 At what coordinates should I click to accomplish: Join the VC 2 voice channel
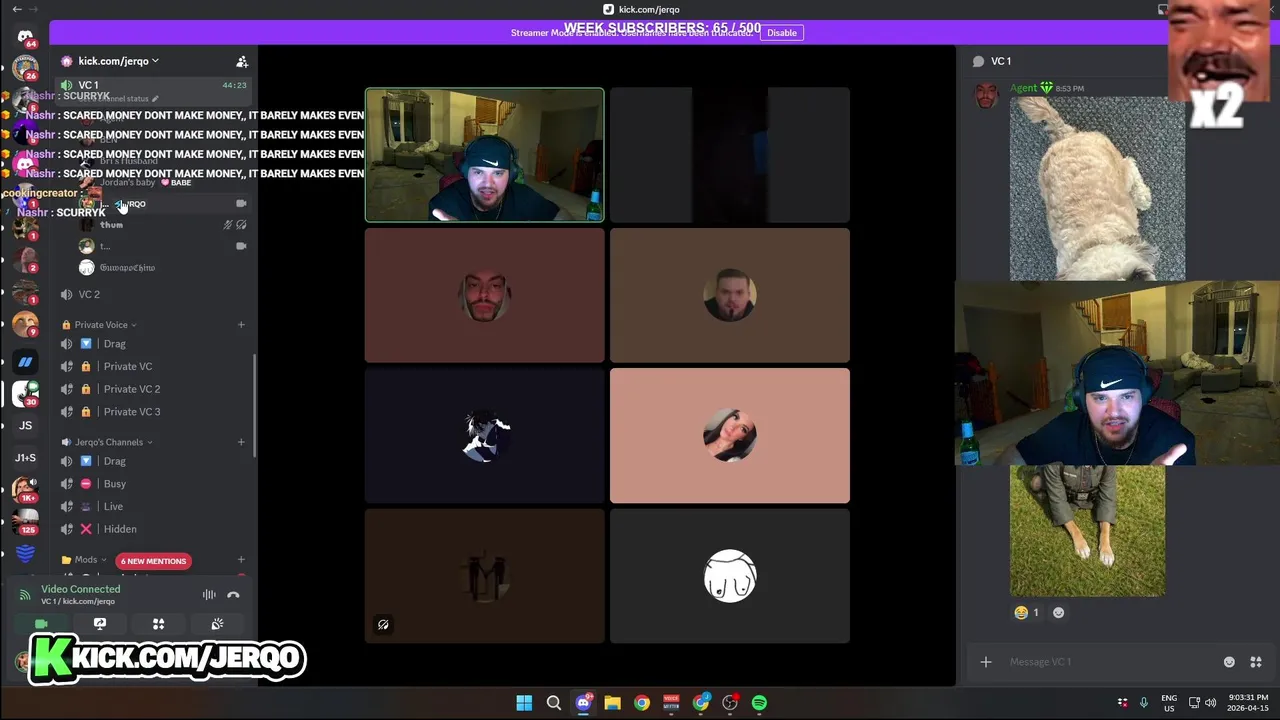(x=153, y=294)
